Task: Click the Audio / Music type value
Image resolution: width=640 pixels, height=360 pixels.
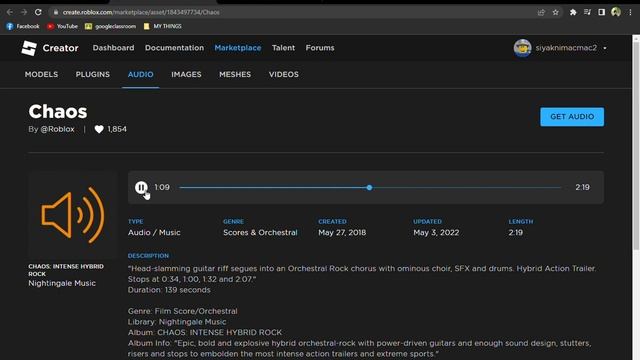Action: [x=154, y=232]
